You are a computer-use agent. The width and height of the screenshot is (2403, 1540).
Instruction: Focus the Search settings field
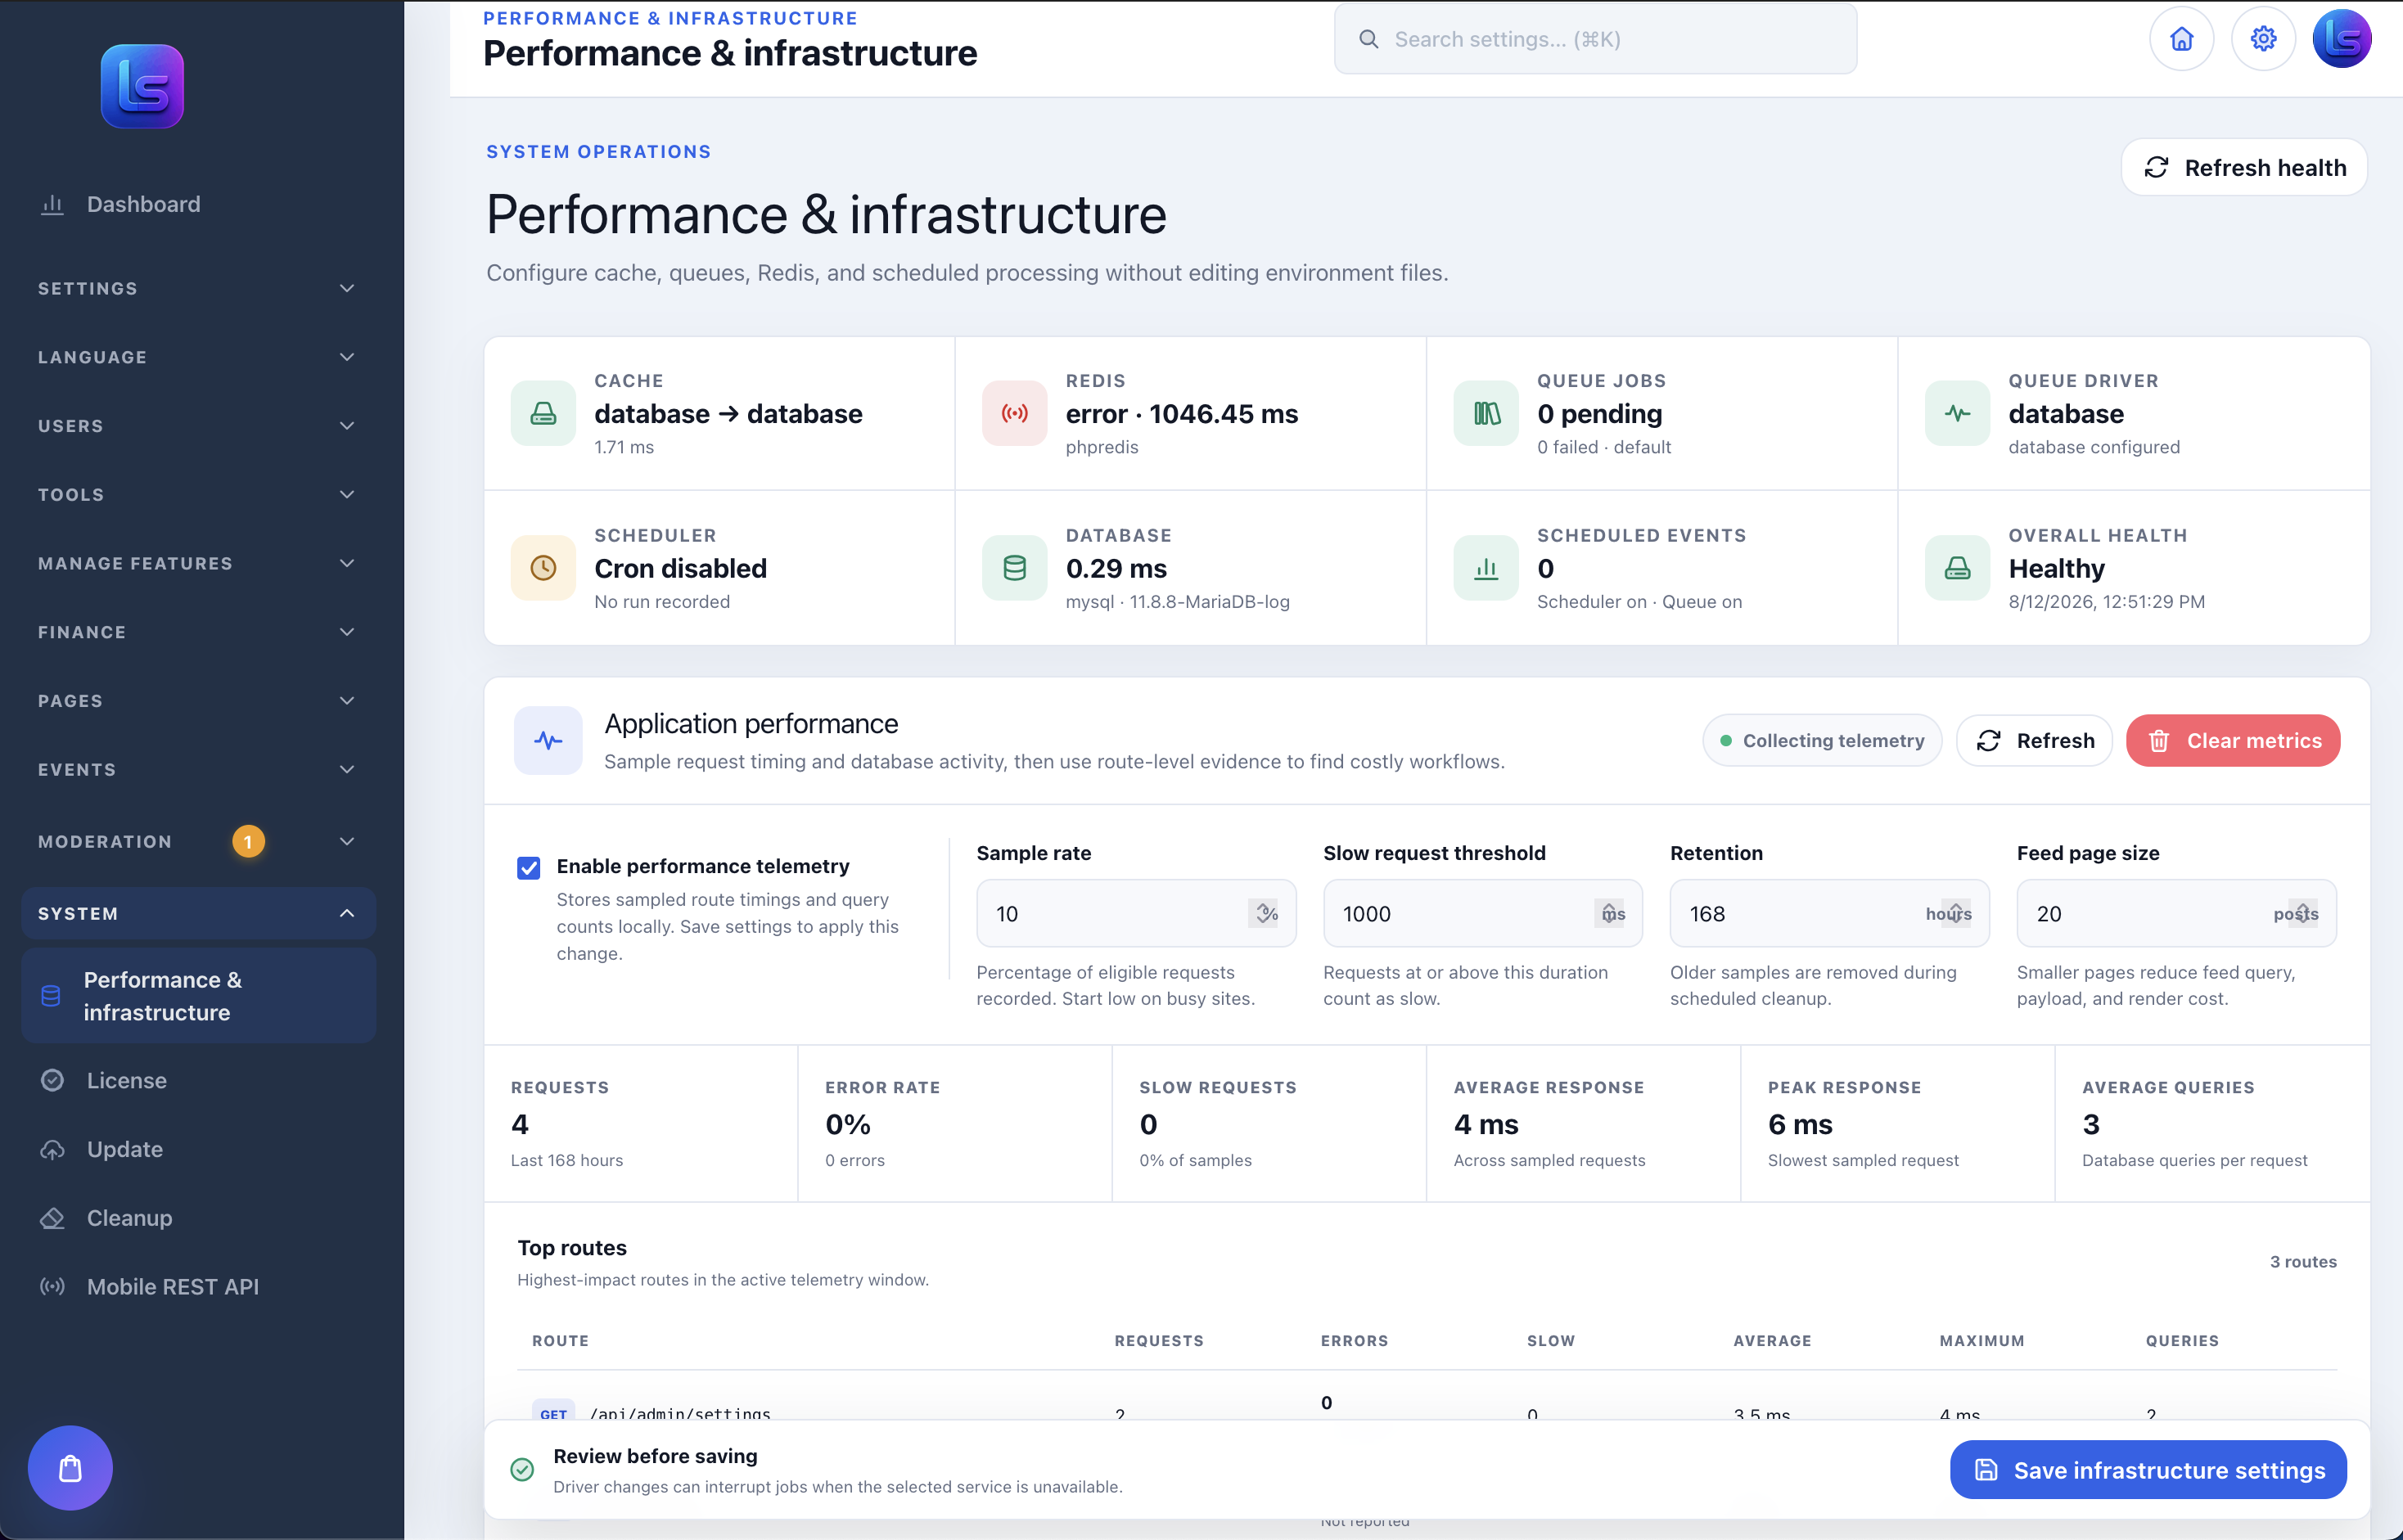pos(1595,39)
